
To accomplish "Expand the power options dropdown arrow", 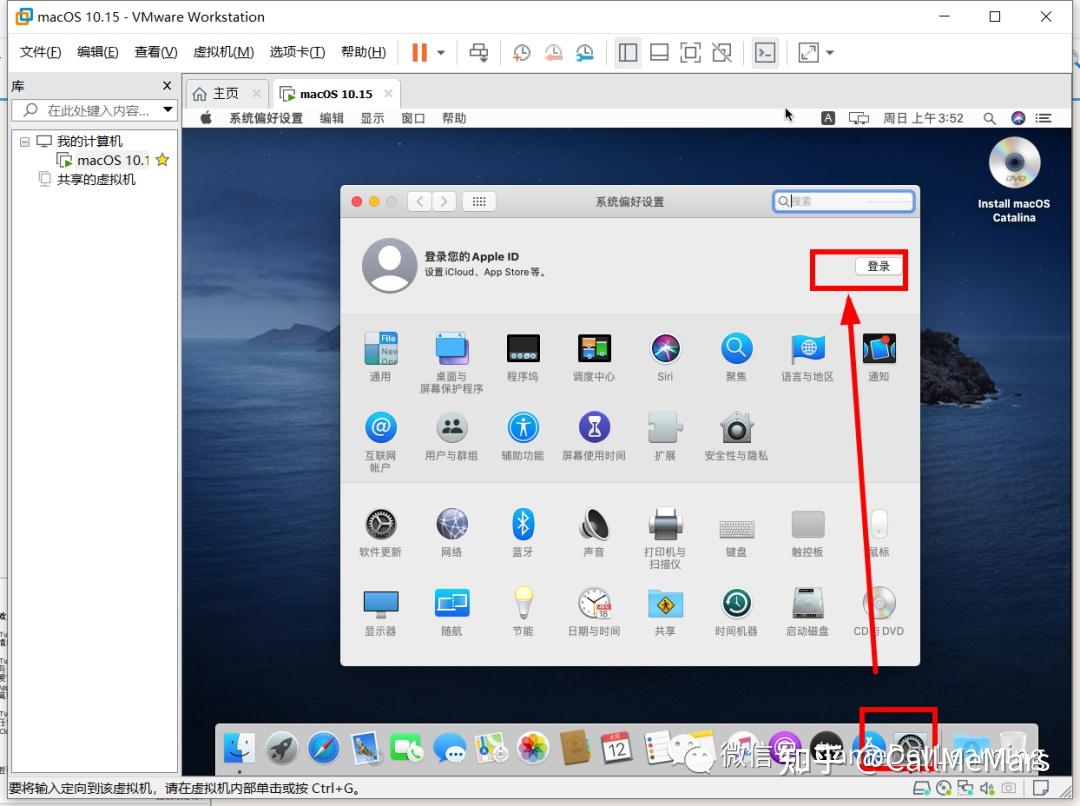I will pyautogui.click(x=441, y=52).
